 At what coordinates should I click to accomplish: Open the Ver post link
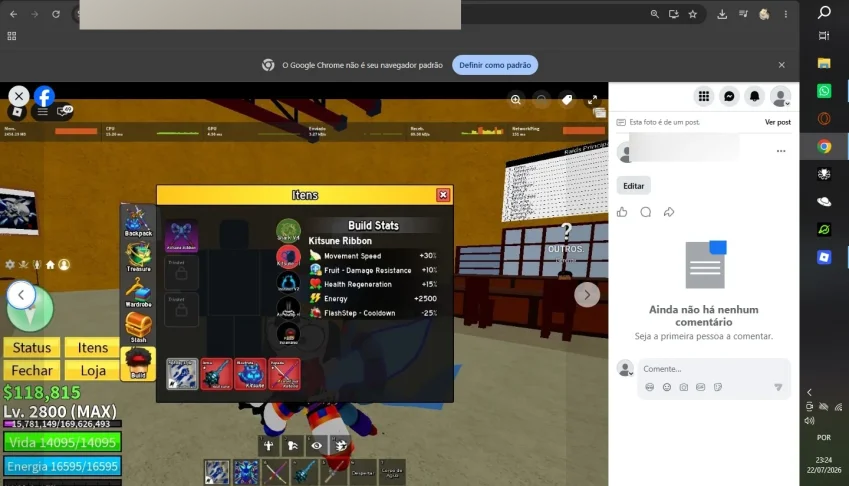[778, 122]
